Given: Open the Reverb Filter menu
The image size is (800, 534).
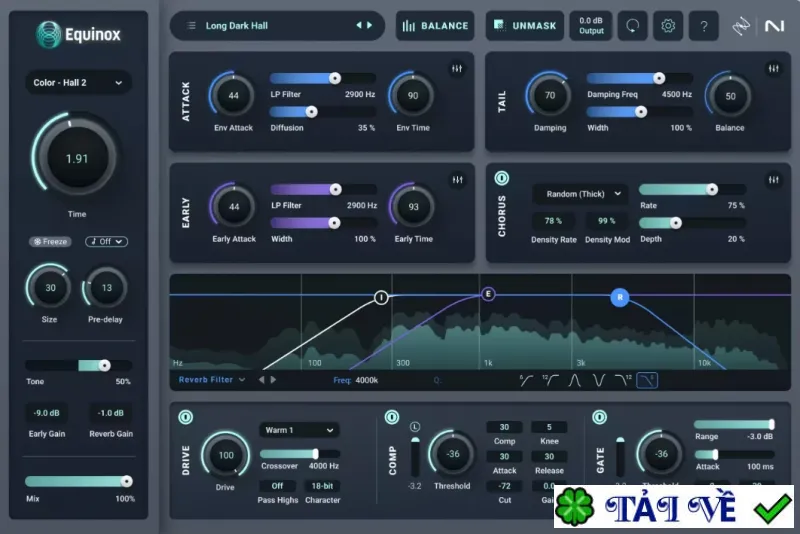Looking at the screenshot, I should click(x=212, y=379).
